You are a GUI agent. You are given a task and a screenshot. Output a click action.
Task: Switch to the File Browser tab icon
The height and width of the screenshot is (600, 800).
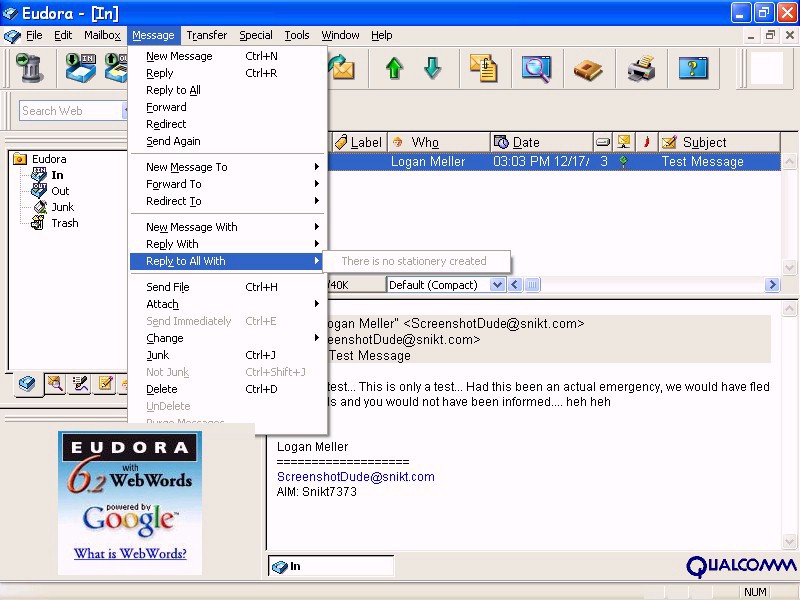55,384
